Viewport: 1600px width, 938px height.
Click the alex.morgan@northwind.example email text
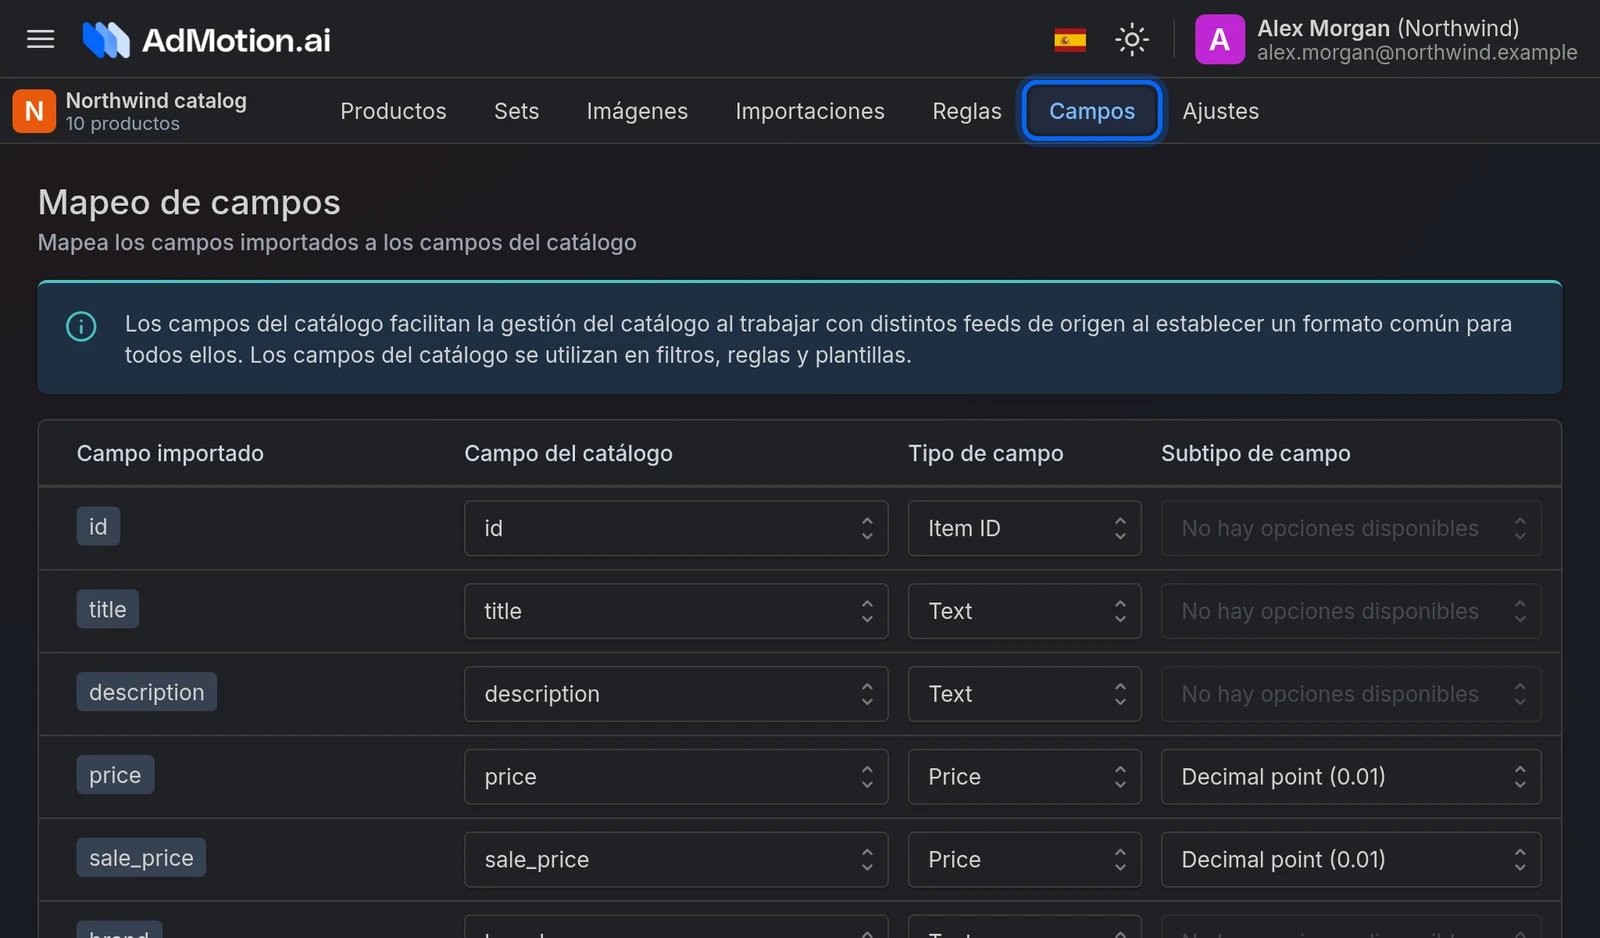point(1417,53)
